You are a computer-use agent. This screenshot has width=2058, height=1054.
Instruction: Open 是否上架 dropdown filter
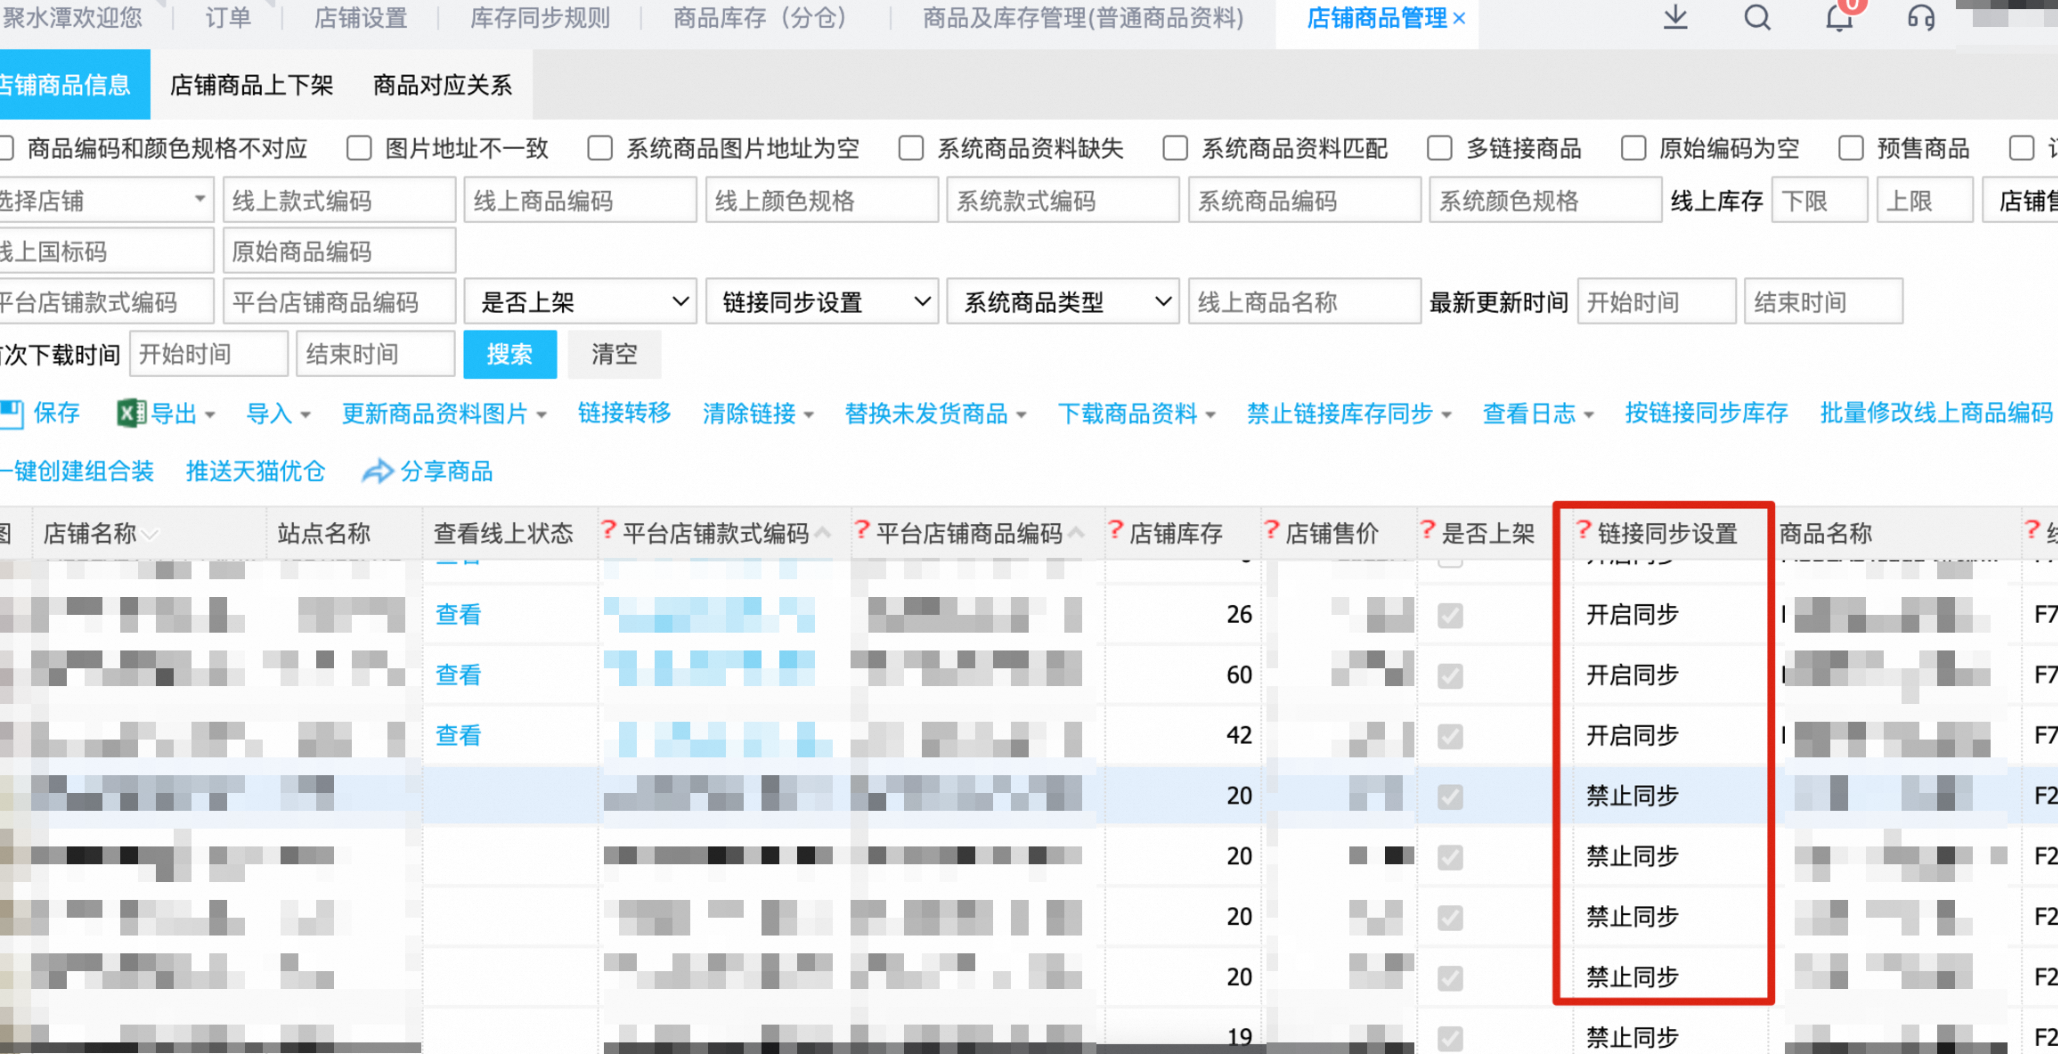coord(581,301)
